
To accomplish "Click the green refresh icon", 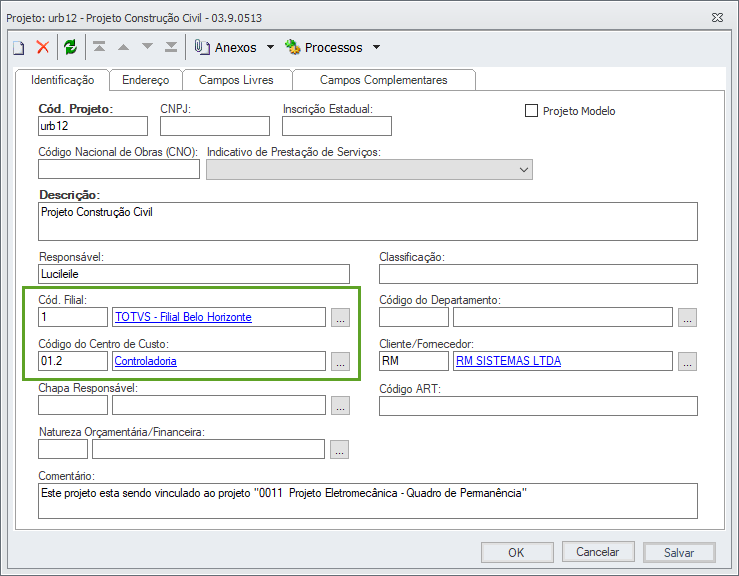I will [70, 47].
